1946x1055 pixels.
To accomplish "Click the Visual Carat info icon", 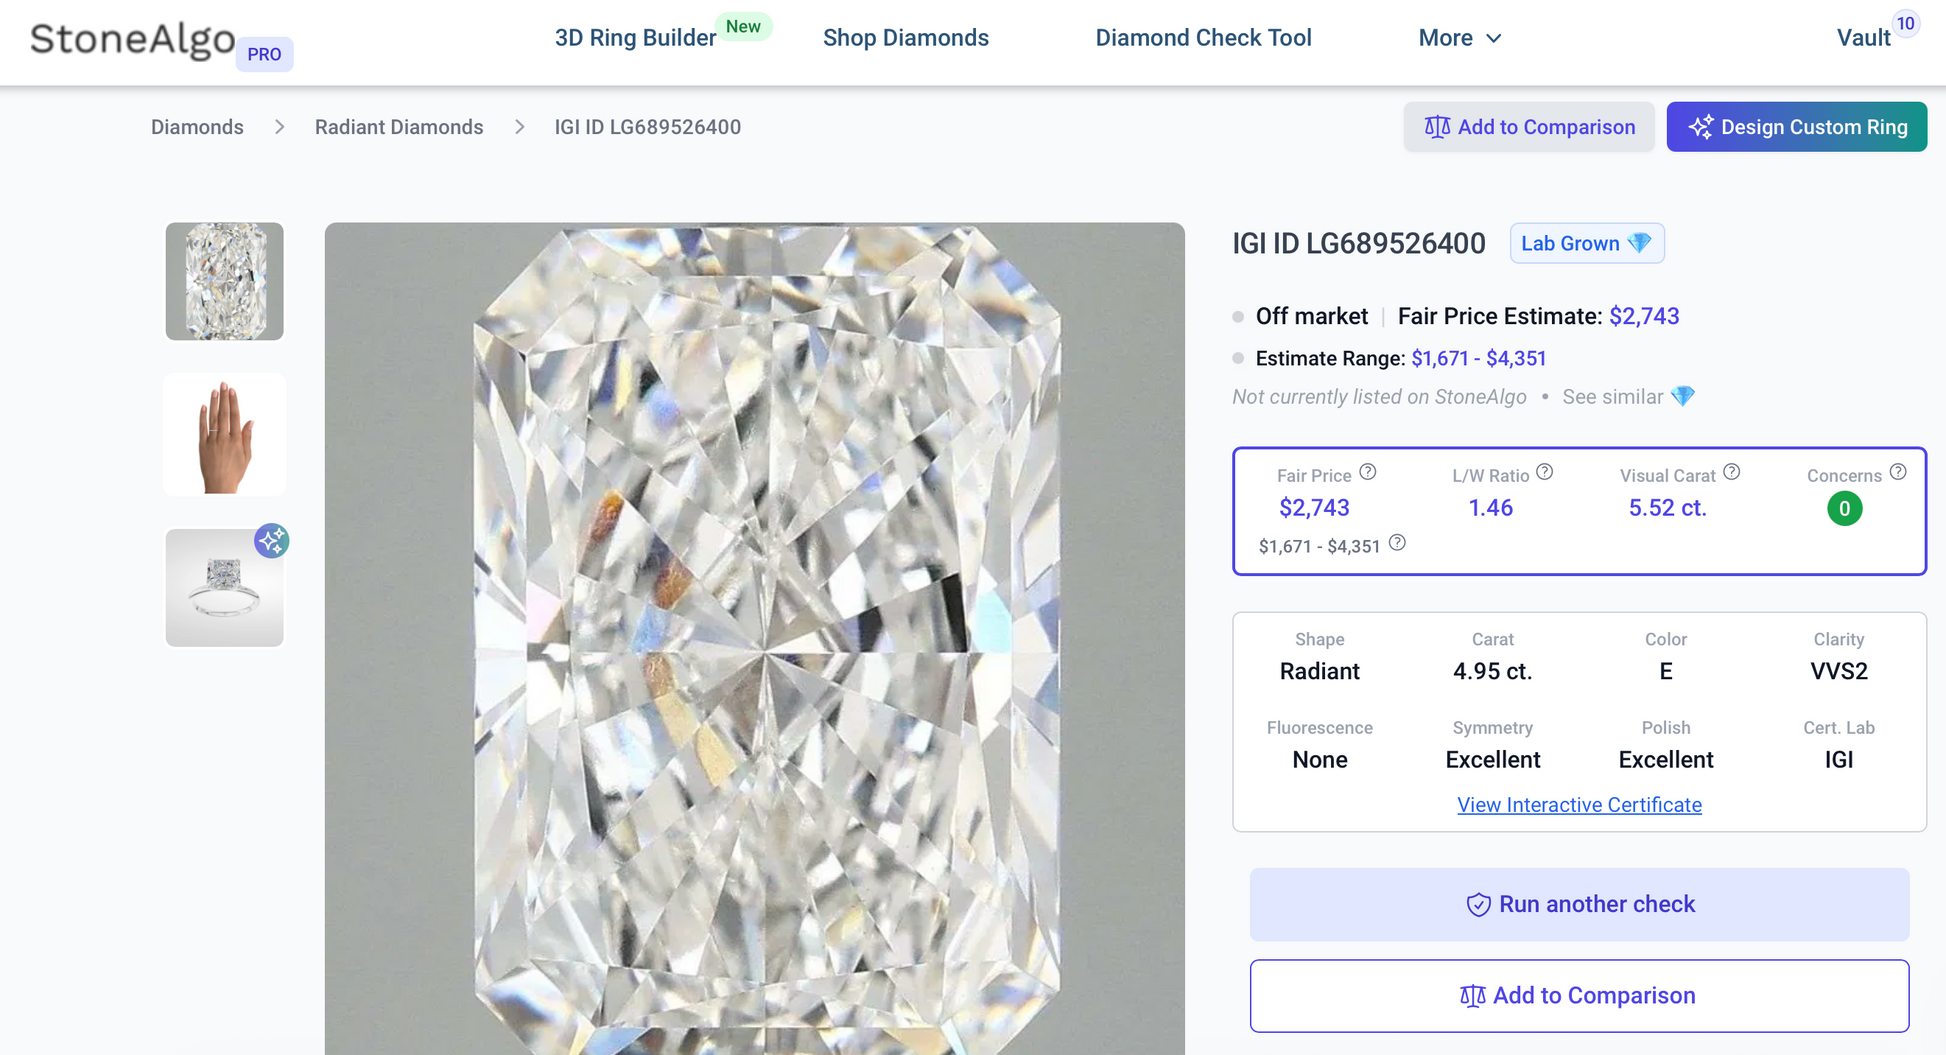I will coord(1732,472).
